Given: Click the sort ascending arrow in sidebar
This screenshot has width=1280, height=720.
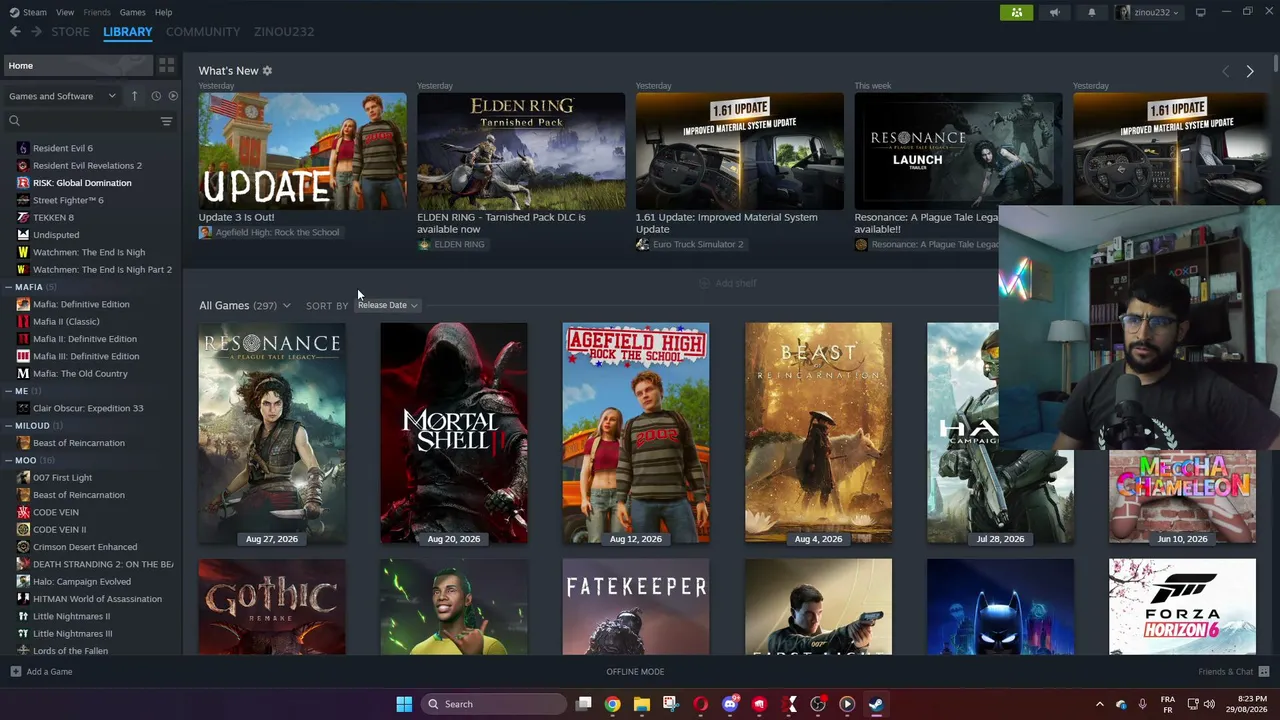Looking at the screenshot, I should point(134,96).
